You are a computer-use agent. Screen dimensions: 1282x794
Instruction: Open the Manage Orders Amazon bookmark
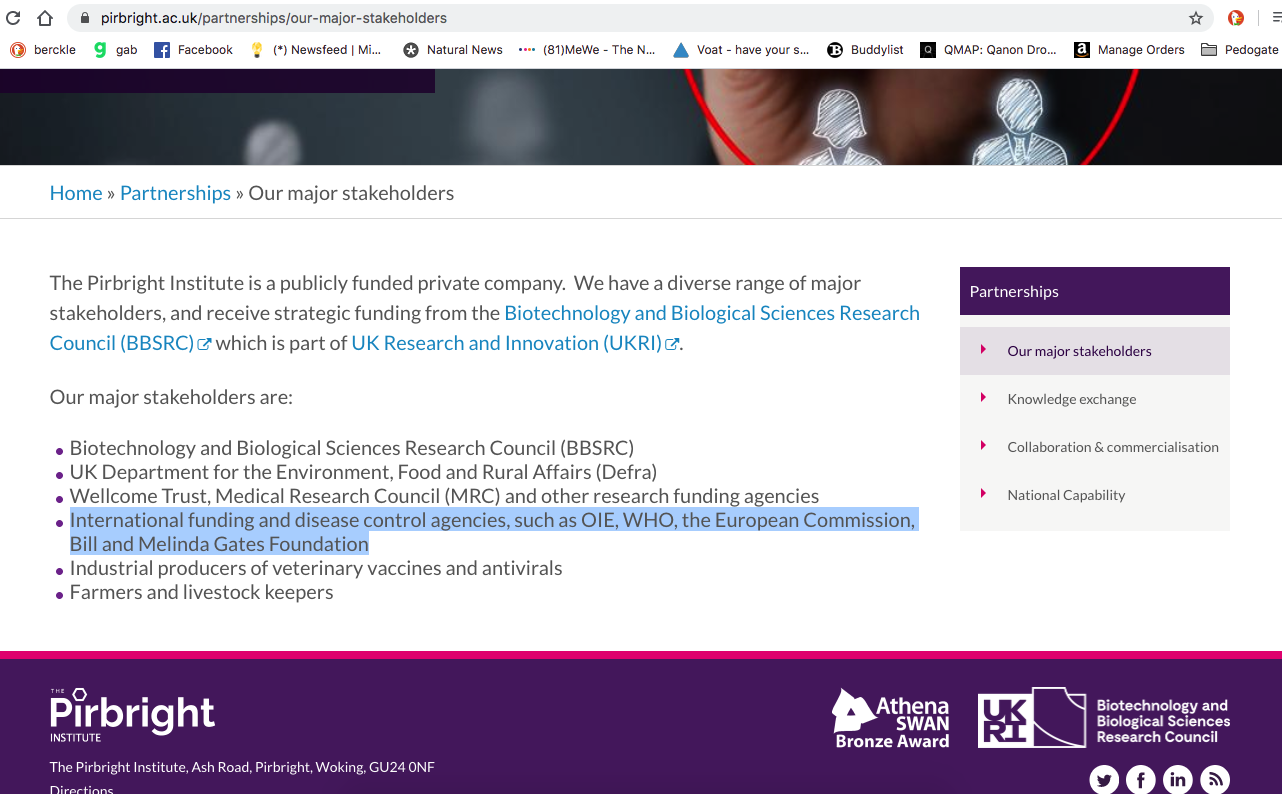click(x=1129, y=50)
